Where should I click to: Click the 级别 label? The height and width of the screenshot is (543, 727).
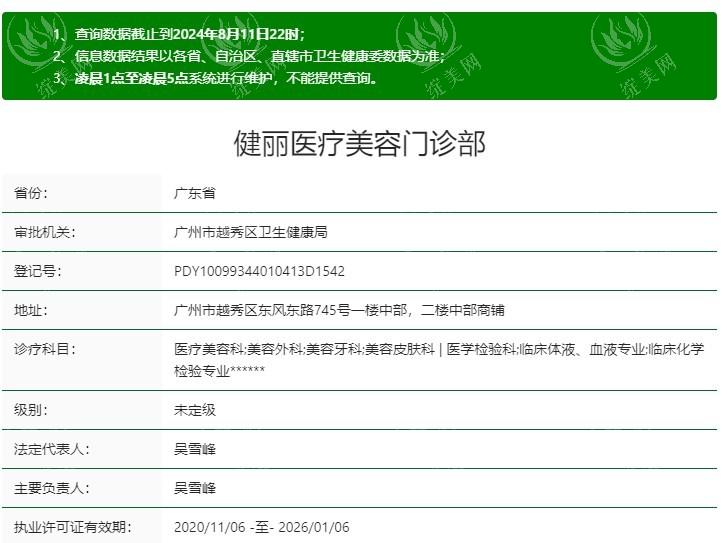pos(31,410)
